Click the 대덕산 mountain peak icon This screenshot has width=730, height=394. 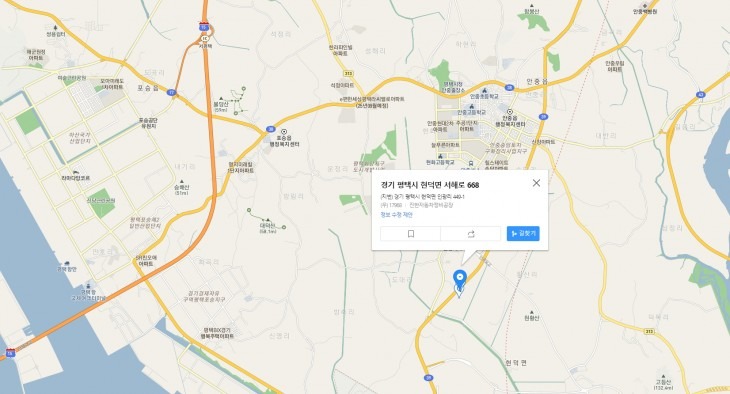coord(268,220)
